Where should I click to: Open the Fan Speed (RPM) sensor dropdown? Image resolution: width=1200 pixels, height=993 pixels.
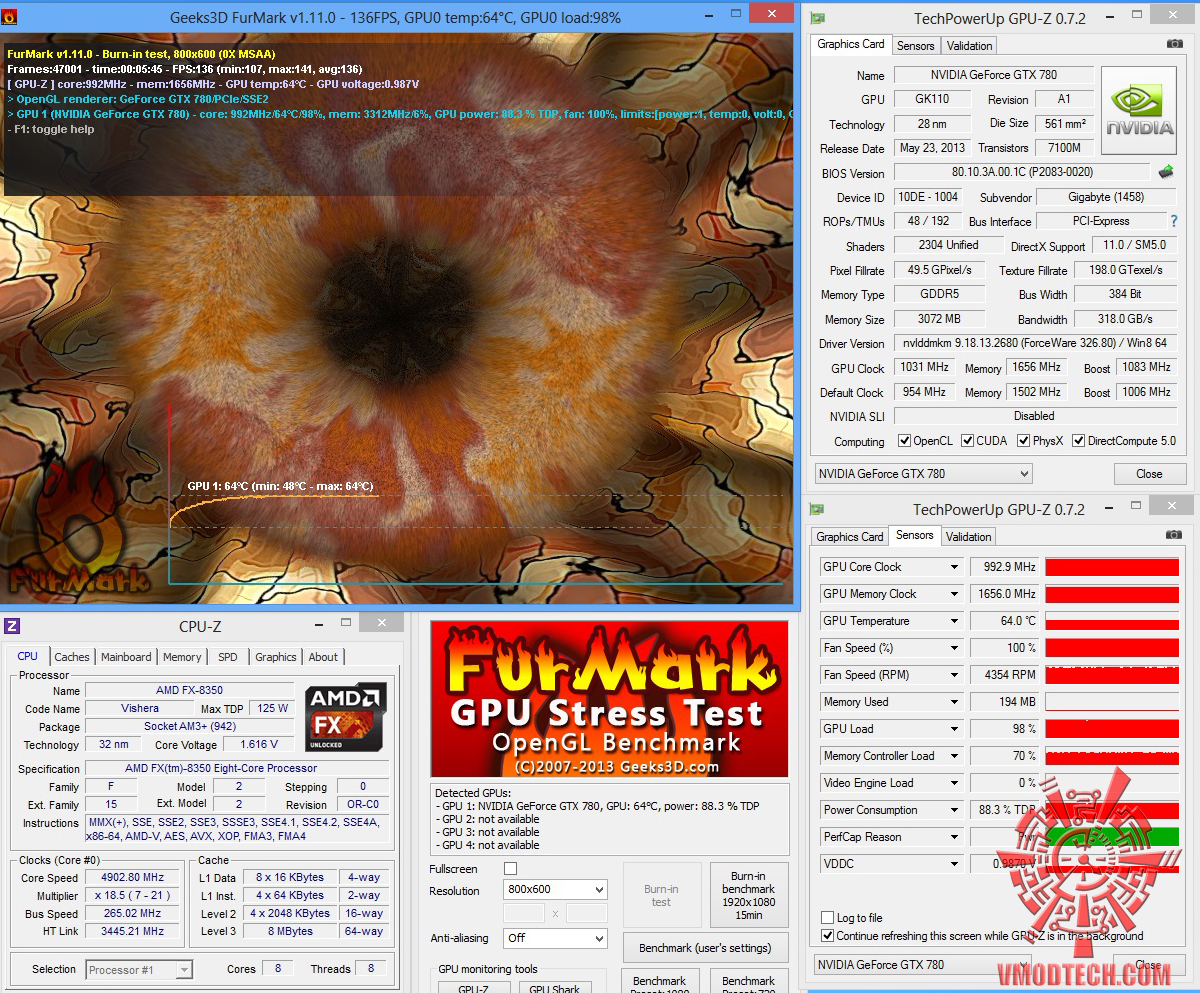(x=953, y=675)
